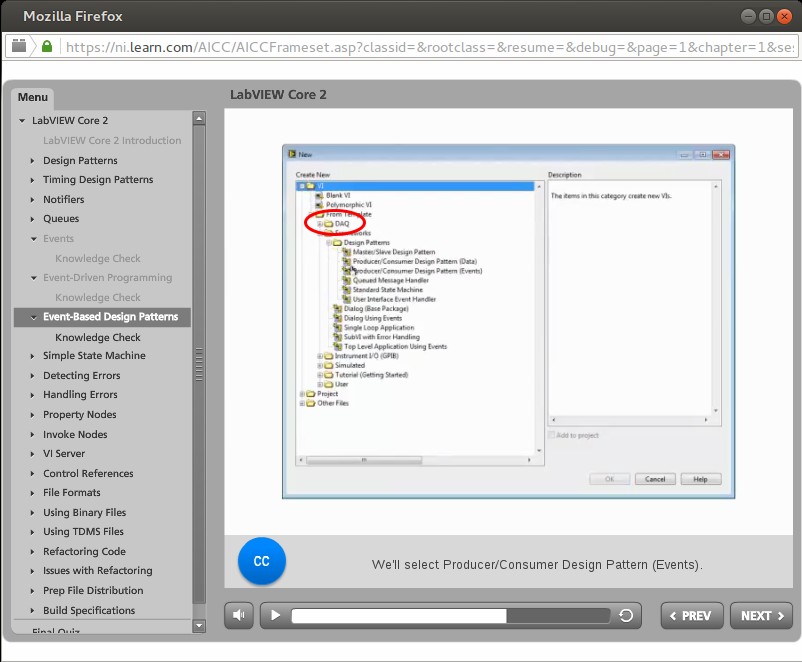The width and height of the screenshot is (802, 662).
Task: Open Knowledge Check under Event-Driven Programming
Action: [x=98, y=297]
